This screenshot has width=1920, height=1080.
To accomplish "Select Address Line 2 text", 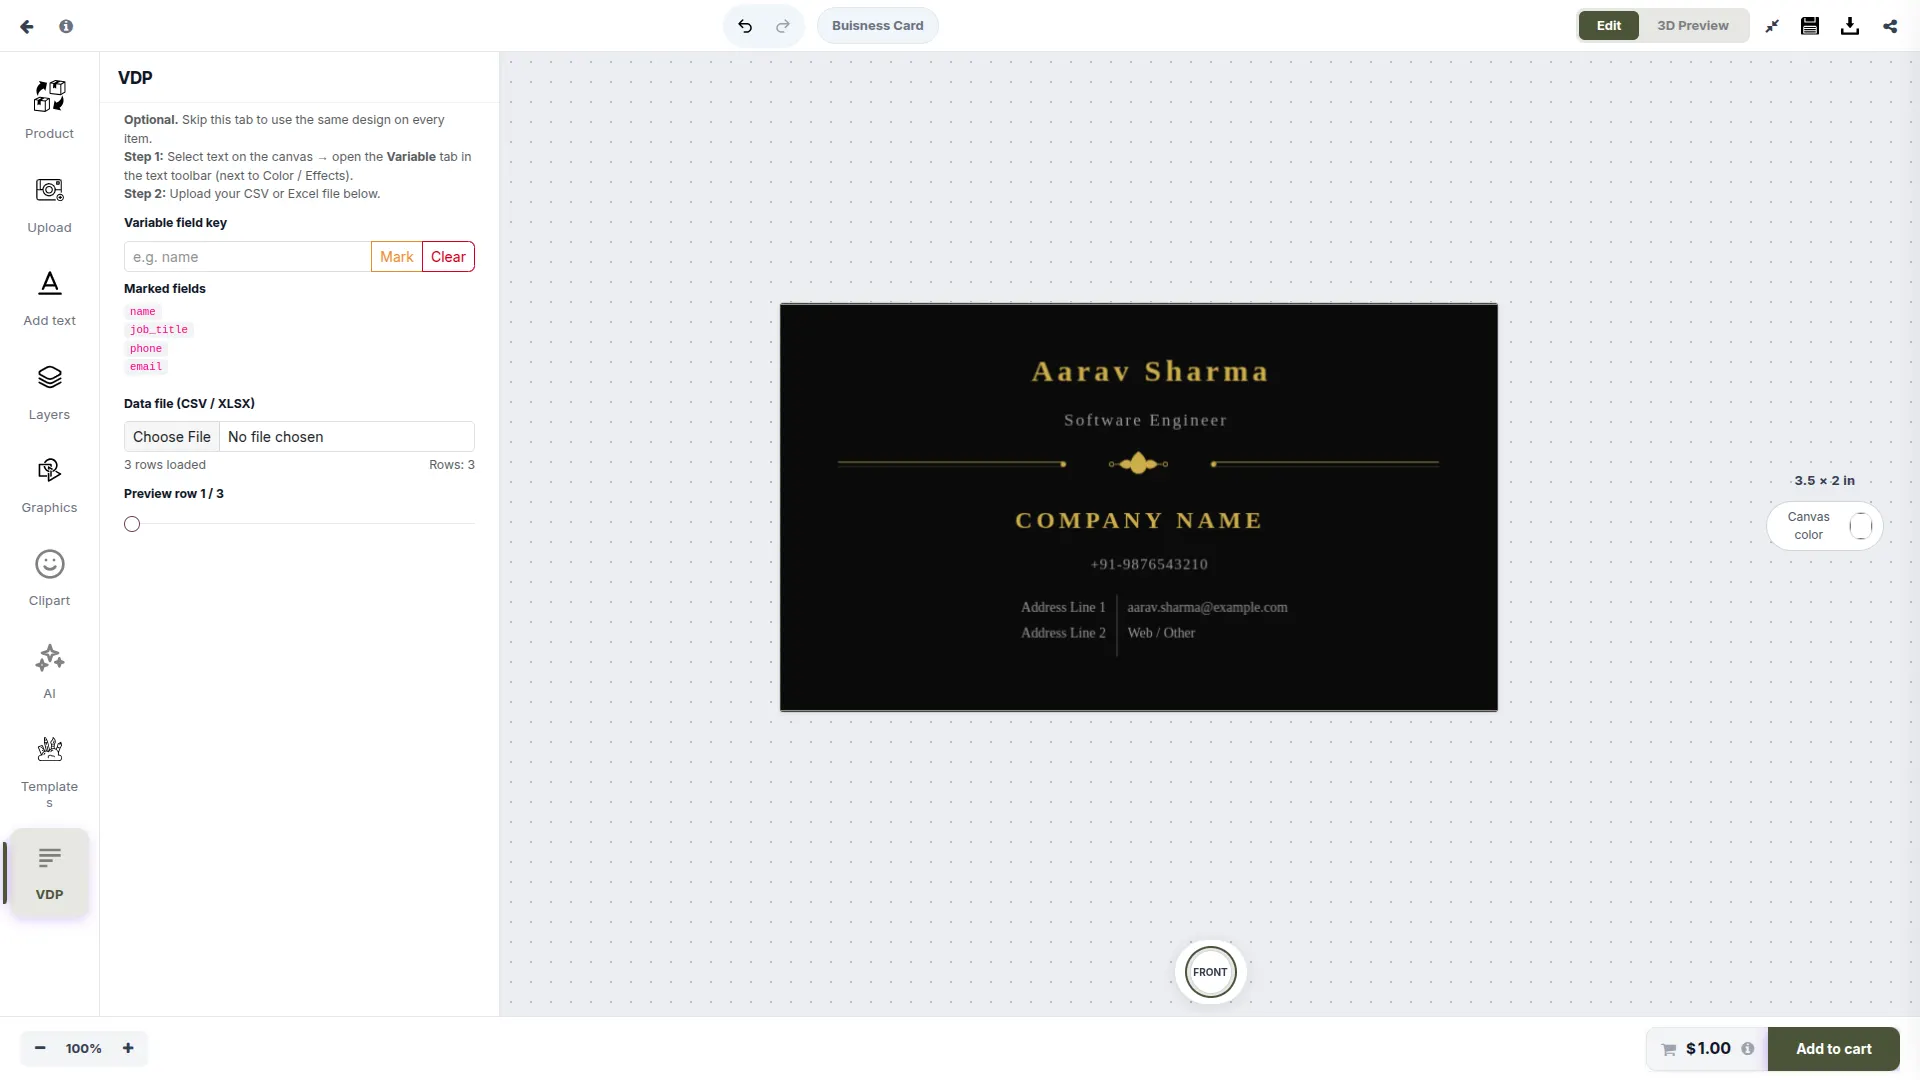I will pyautogui.click(x=1063, y=633).
